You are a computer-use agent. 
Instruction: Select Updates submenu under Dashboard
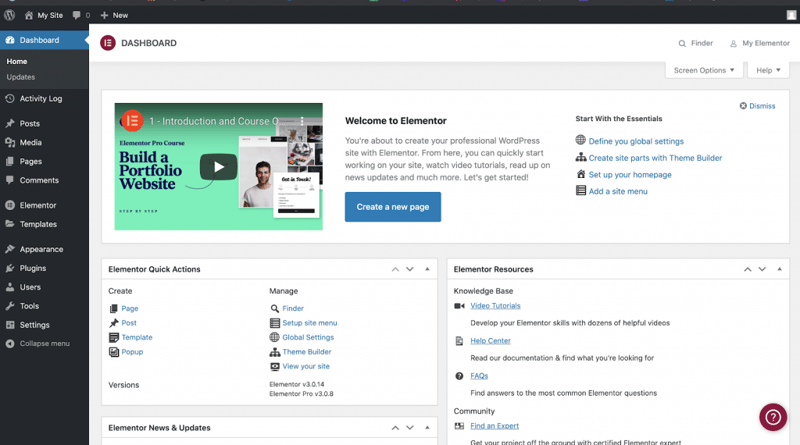pos(21,77)
